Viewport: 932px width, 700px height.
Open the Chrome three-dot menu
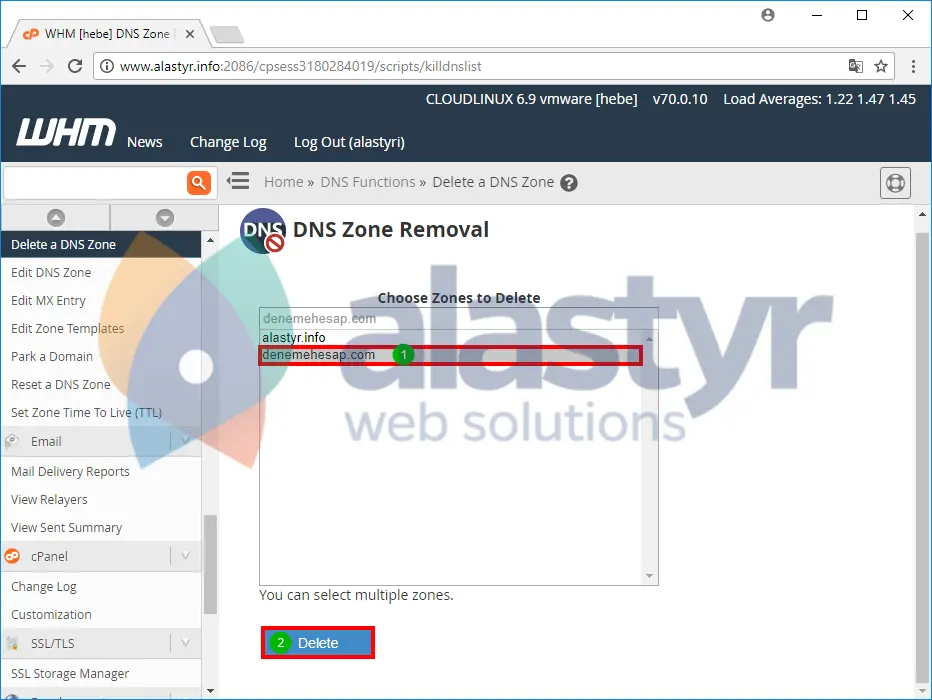(x=913, y=66)
